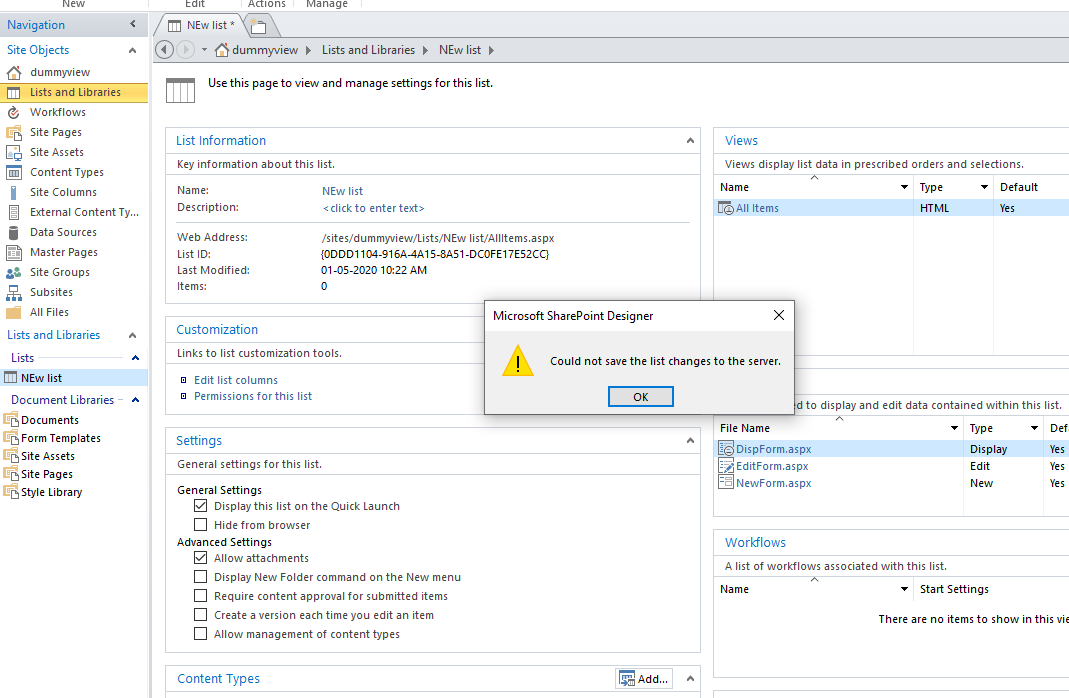Click the Site Groups icon
Viewport: 1069px width, 698px height.
14,271
